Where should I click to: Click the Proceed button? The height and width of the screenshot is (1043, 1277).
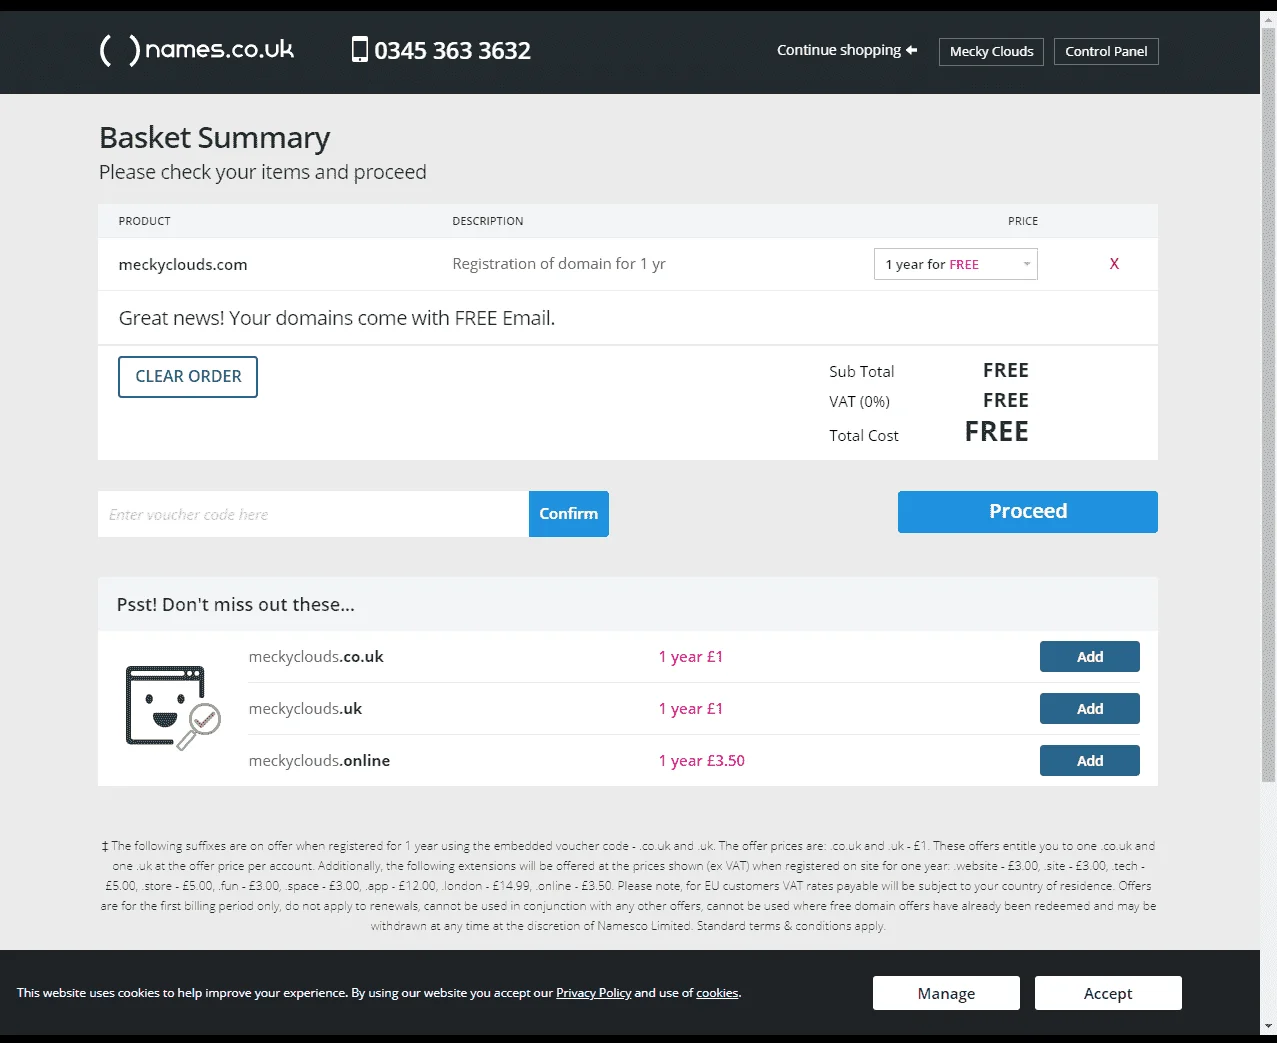(x=1028, y=512)
